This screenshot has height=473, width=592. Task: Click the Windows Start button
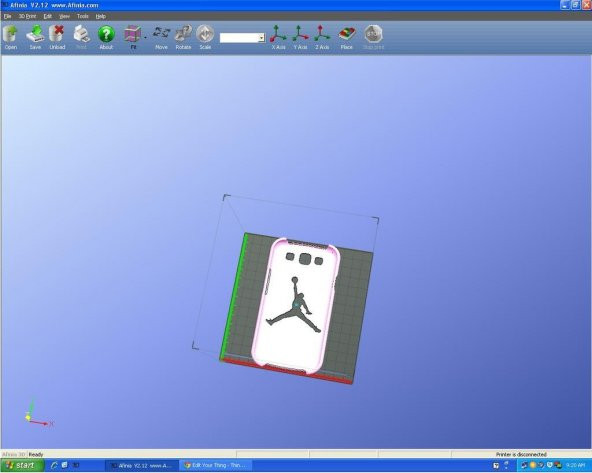click(22, 465)
